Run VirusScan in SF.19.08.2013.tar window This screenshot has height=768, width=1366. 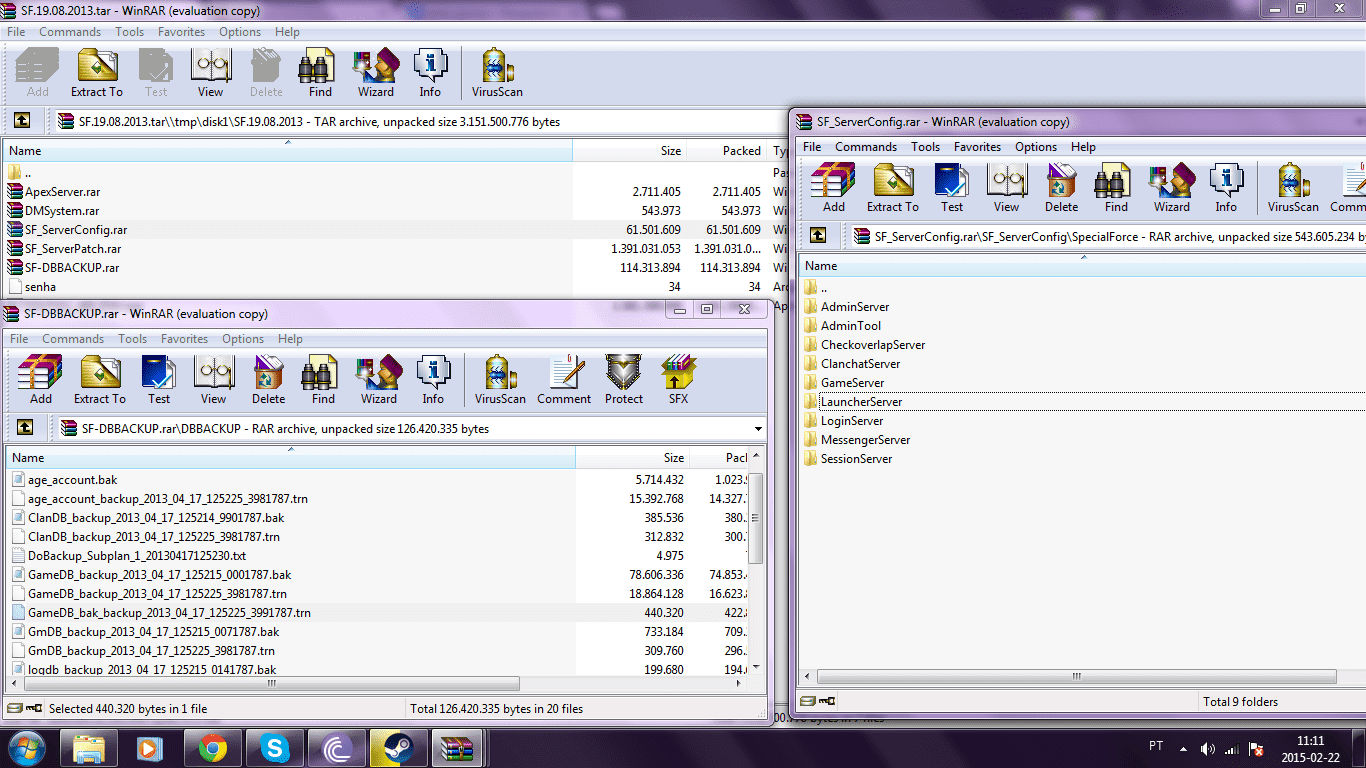497,72
